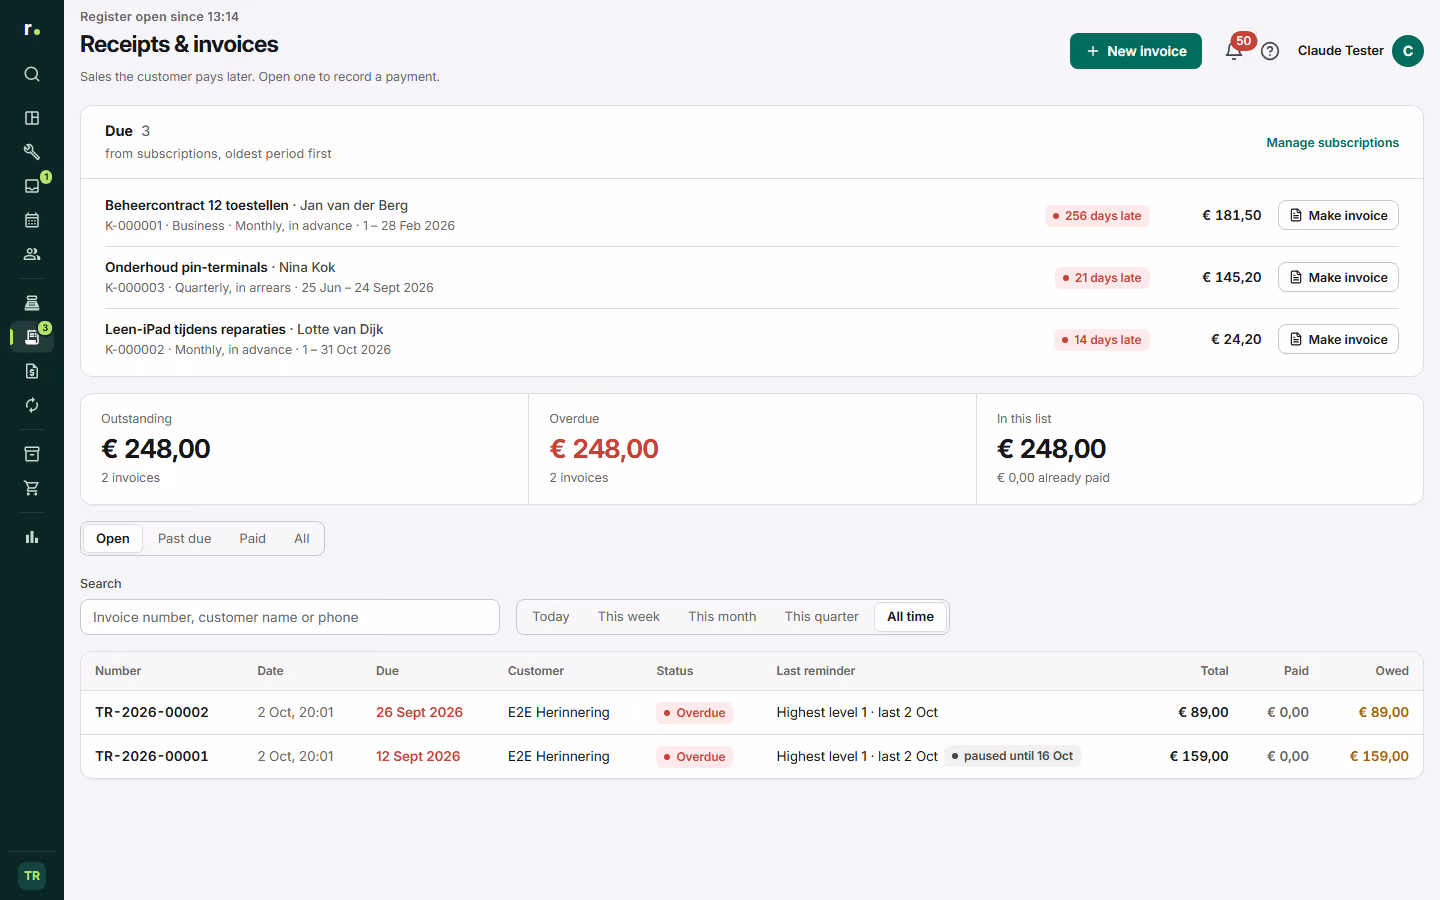
Task: Open the wrench repairs icon in sidebar
Action: click(32, 152)
